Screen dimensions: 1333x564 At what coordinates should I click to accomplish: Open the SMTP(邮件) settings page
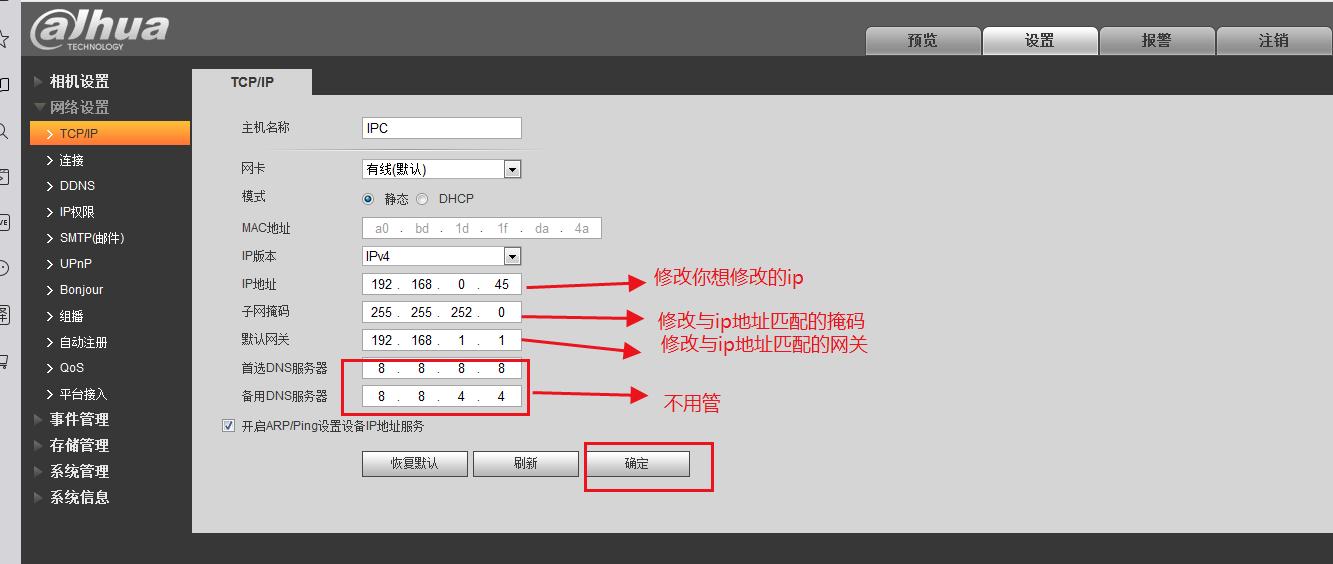[91, 238]
